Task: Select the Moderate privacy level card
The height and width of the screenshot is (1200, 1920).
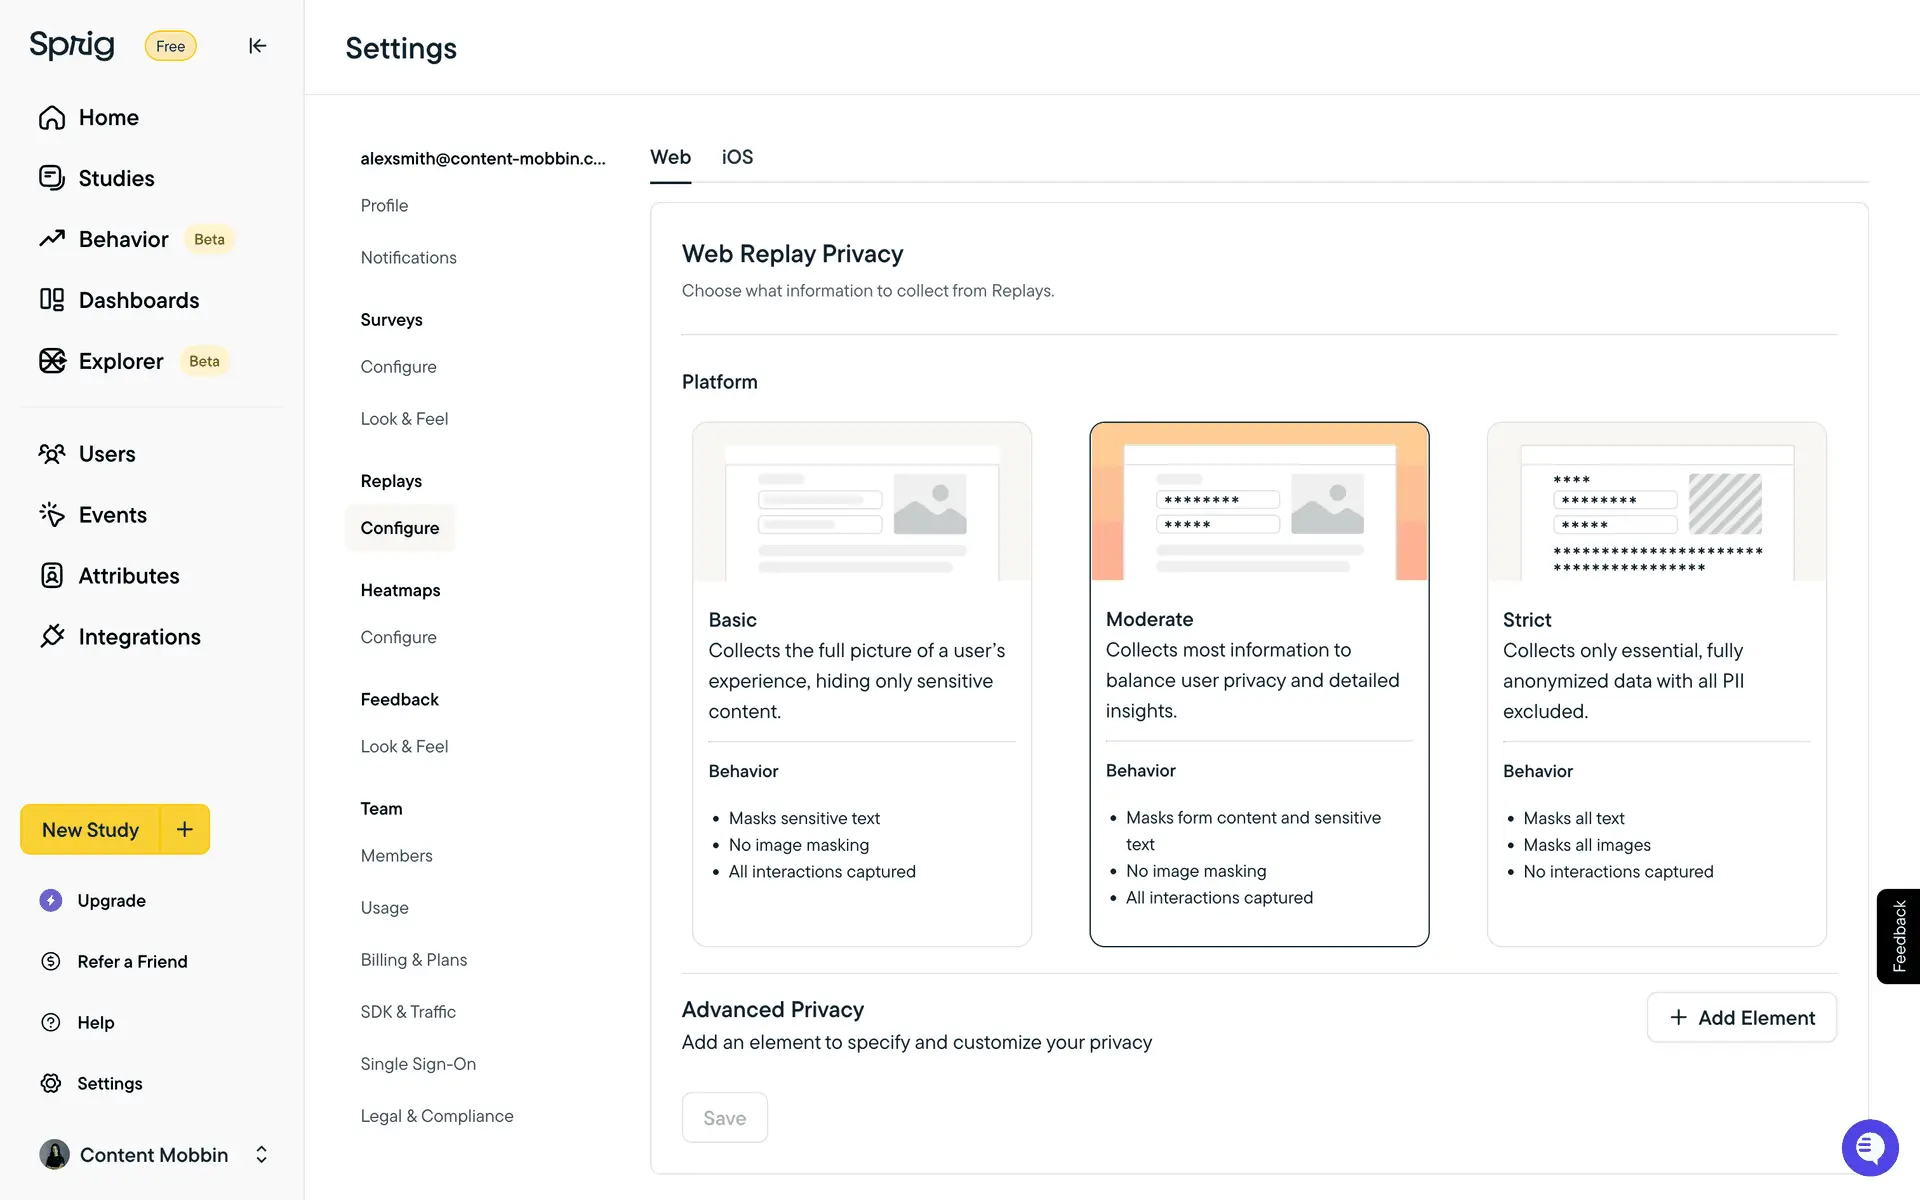Action: 1258,684
